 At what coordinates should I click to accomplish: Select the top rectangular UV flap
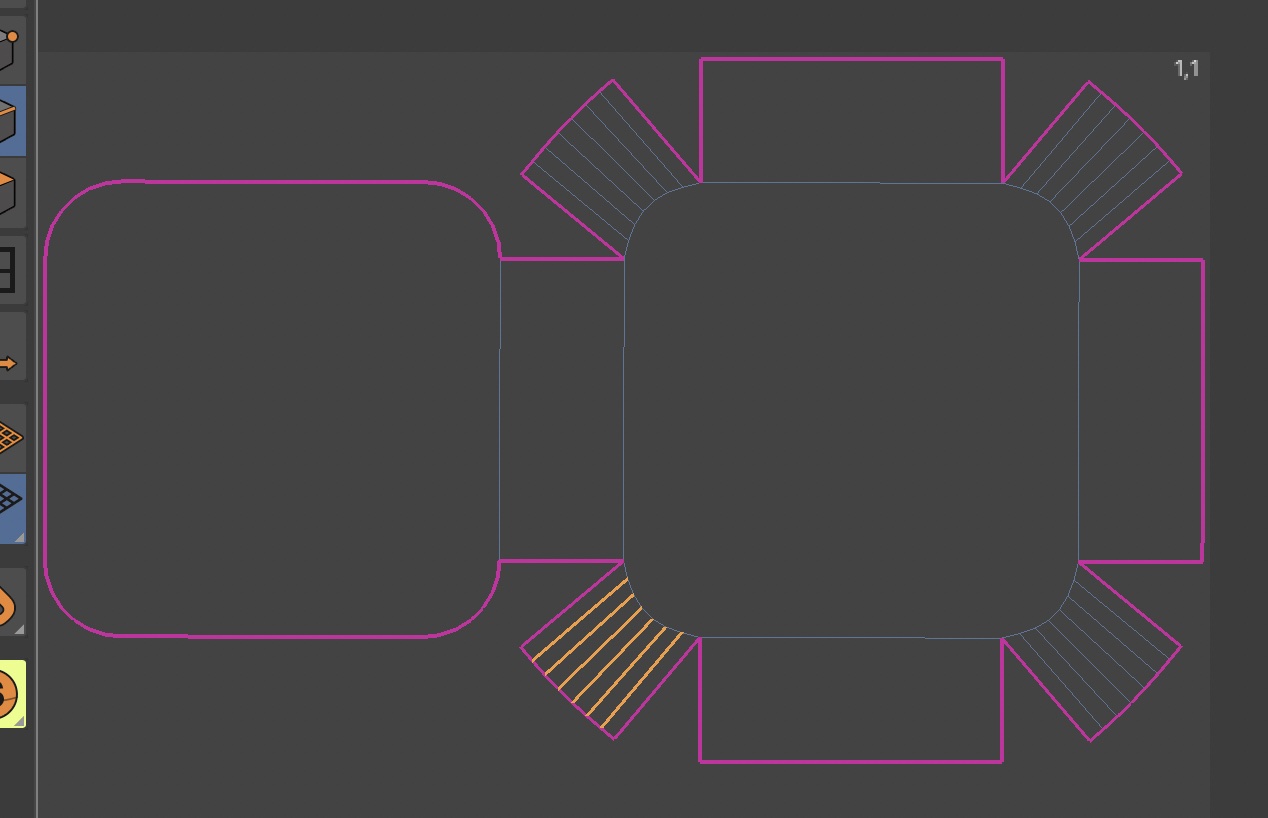pos(851,120)
